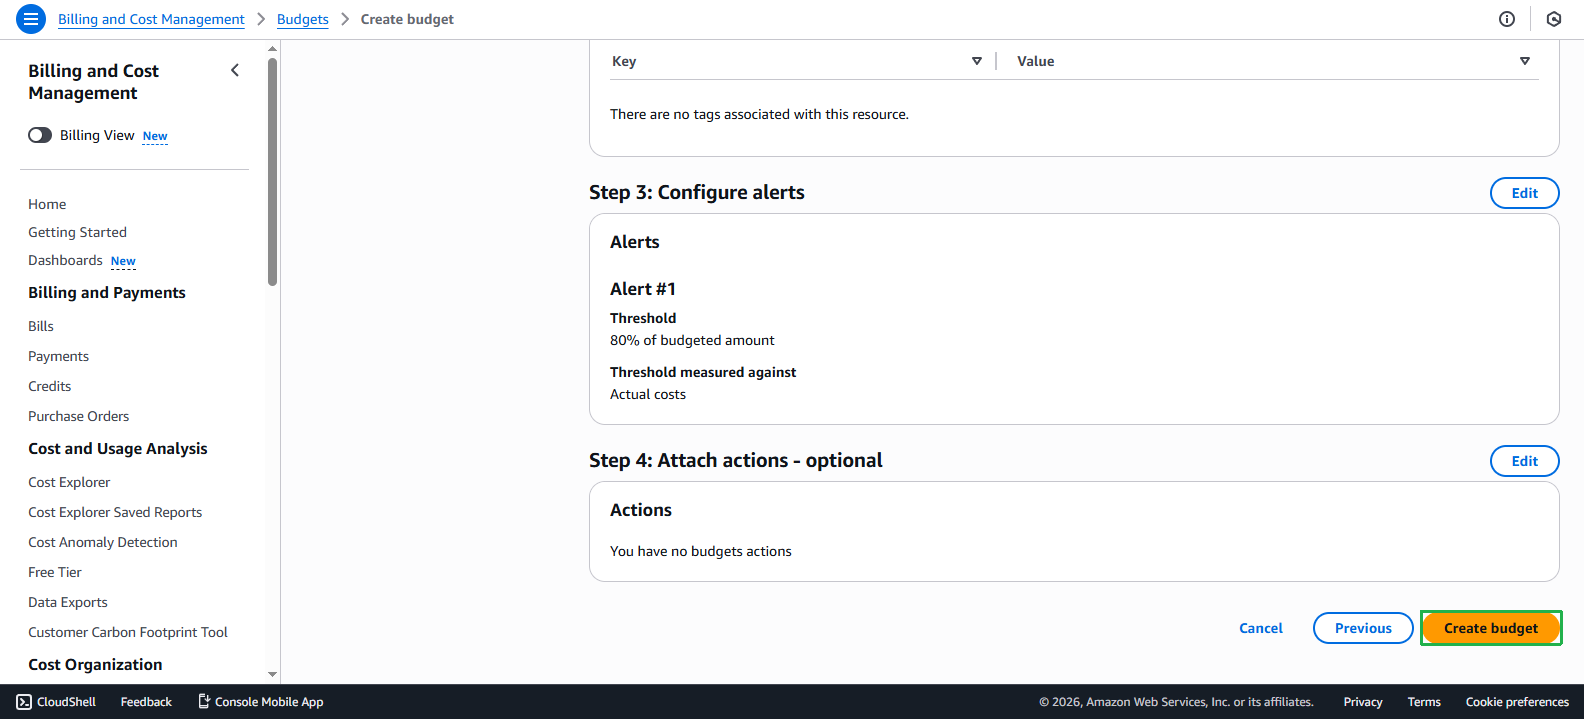
Task: Open Console Mobile App link
Action: tap(260, 702)
